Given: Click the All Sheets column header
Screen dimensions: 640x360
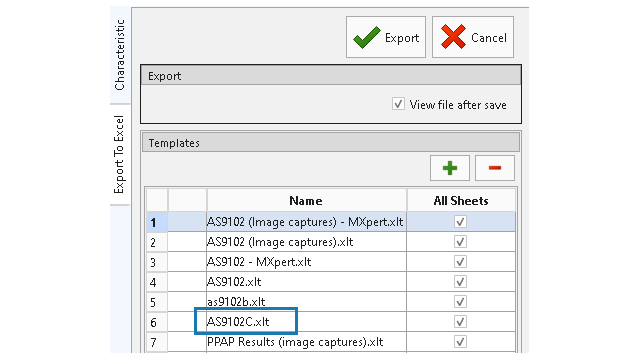Looking at the screenshot, I should click(461, 200).
